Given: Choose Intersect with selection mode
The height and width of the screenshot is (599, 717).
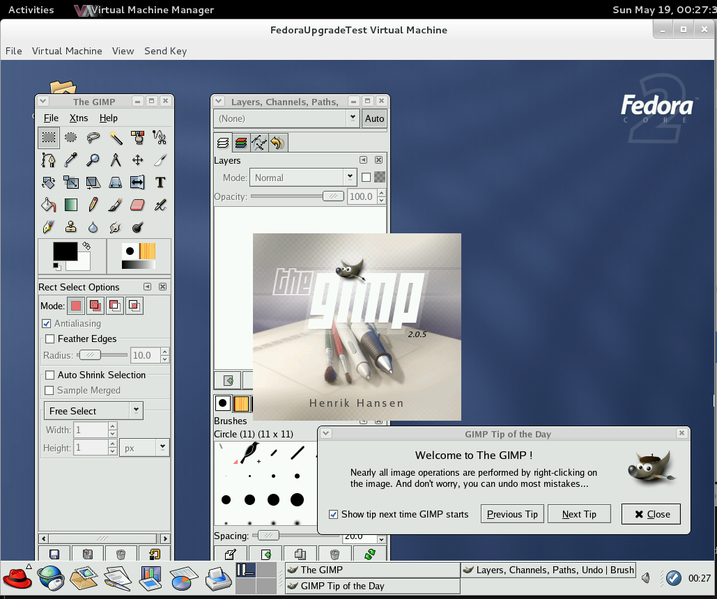Looking at the screenshot, I should click(134, 305).
